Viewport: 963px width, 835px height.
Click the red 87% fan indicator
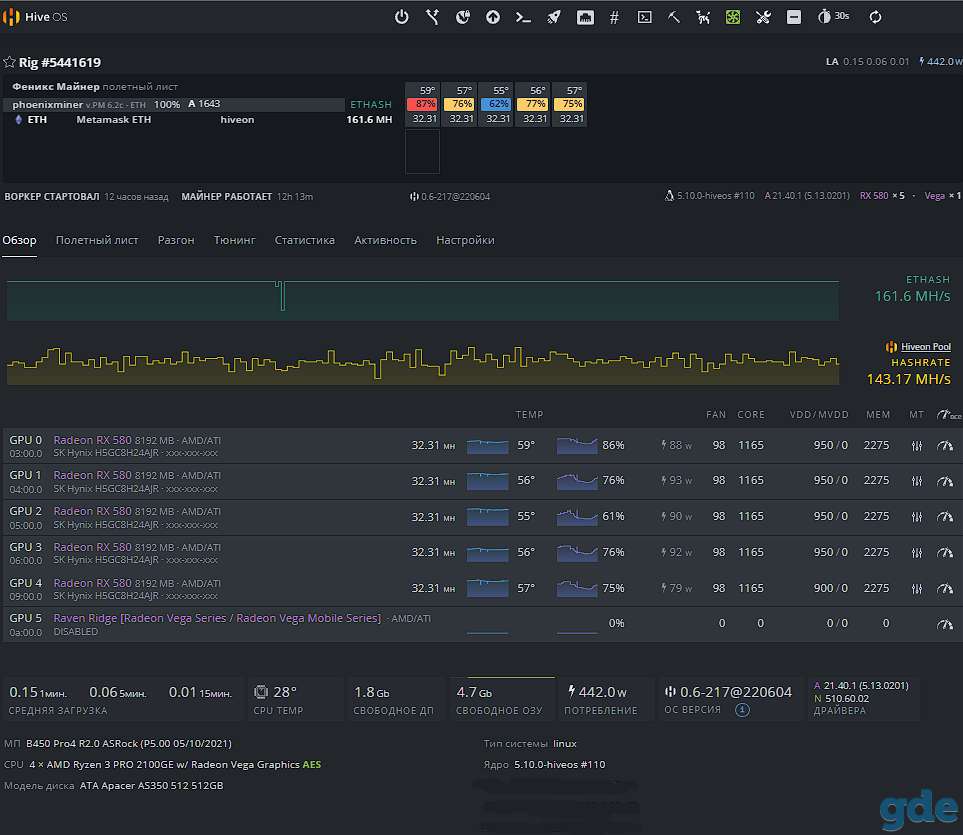tap(423, 104)
